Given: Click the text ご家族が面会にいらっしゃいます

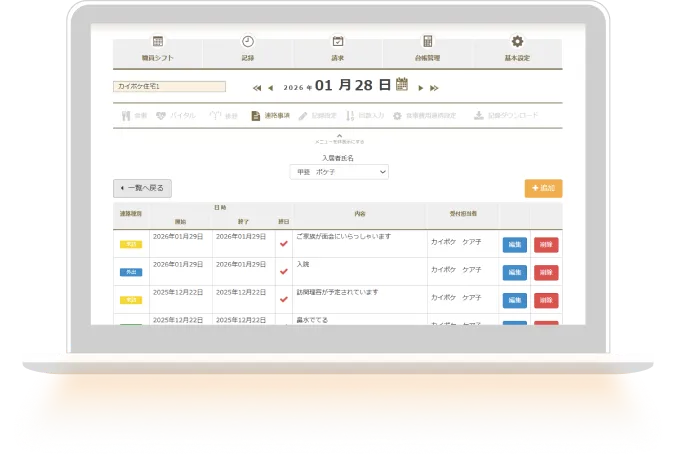Looking at the screenshot, I should coord(344,236).
